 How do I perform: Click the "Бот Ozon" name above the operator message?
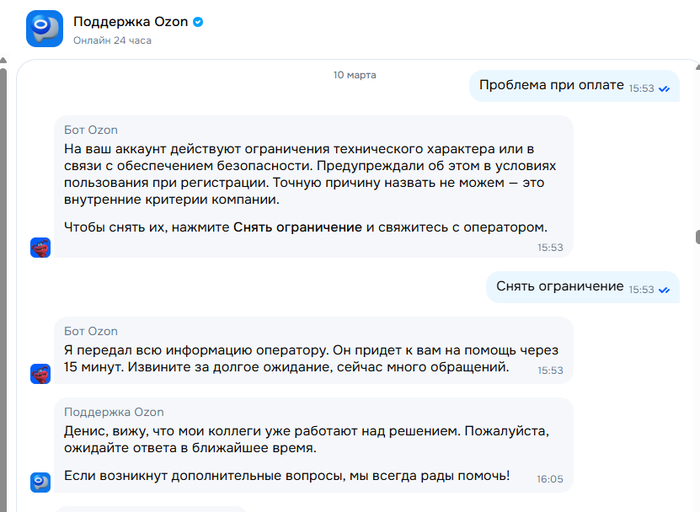click(x=91, y=331)
